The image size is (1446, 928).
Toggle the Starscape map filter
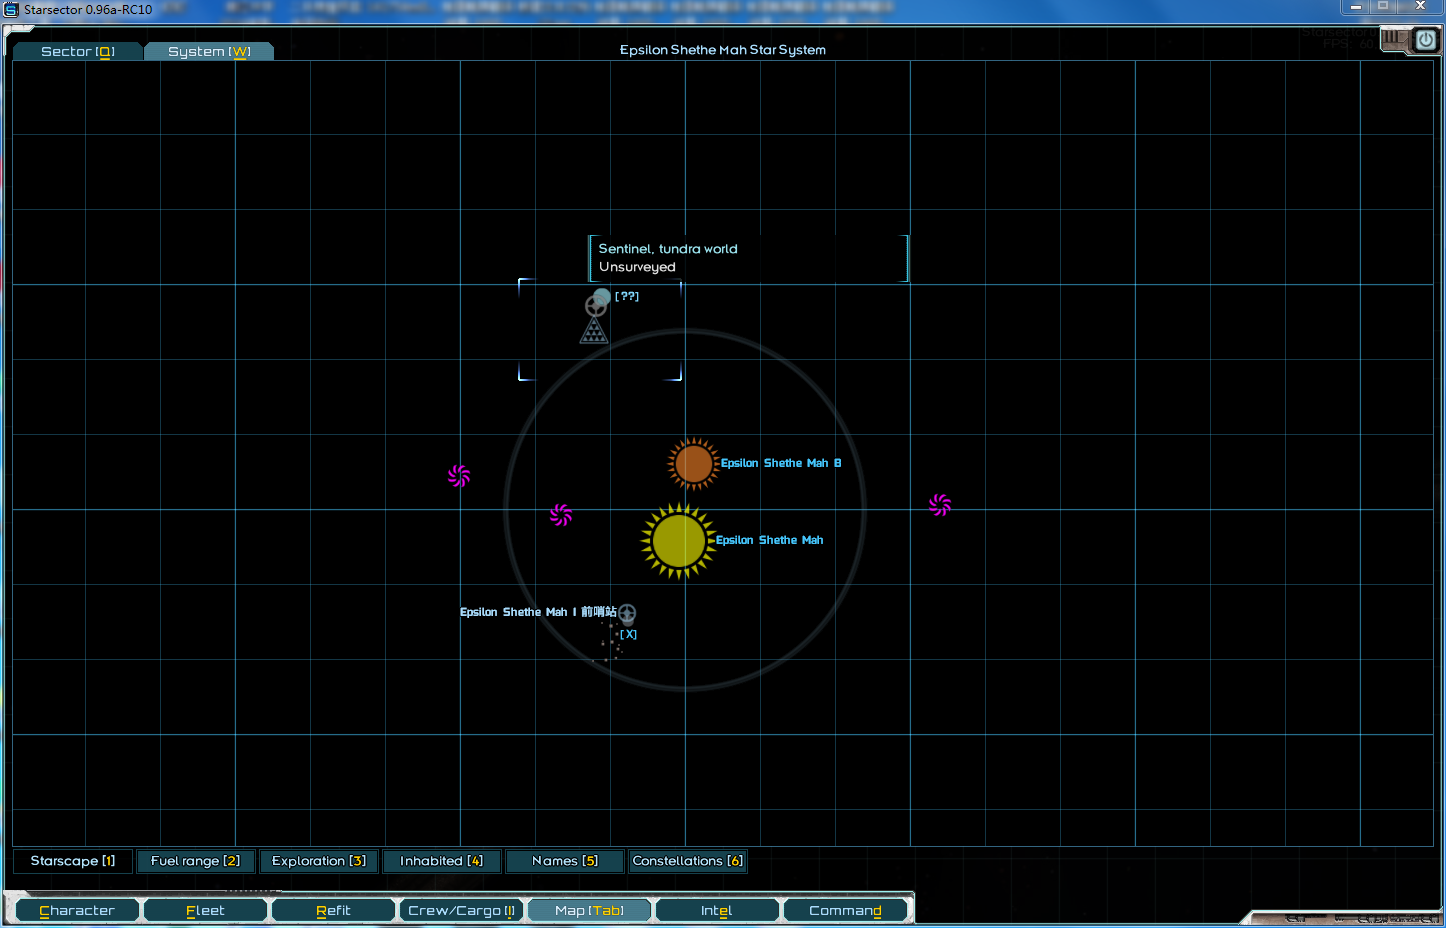(x=73, y=861)
